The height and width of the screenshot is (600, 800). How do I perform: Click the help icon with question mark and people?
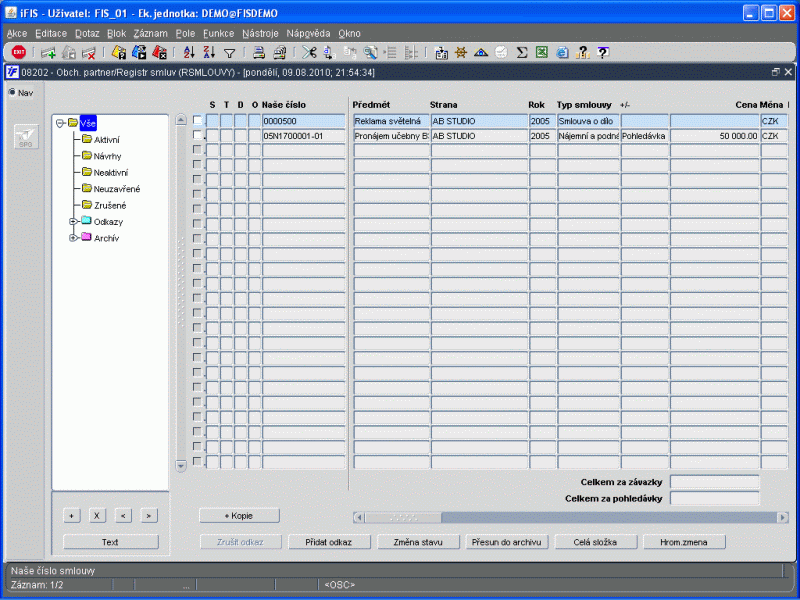(582, 52)
